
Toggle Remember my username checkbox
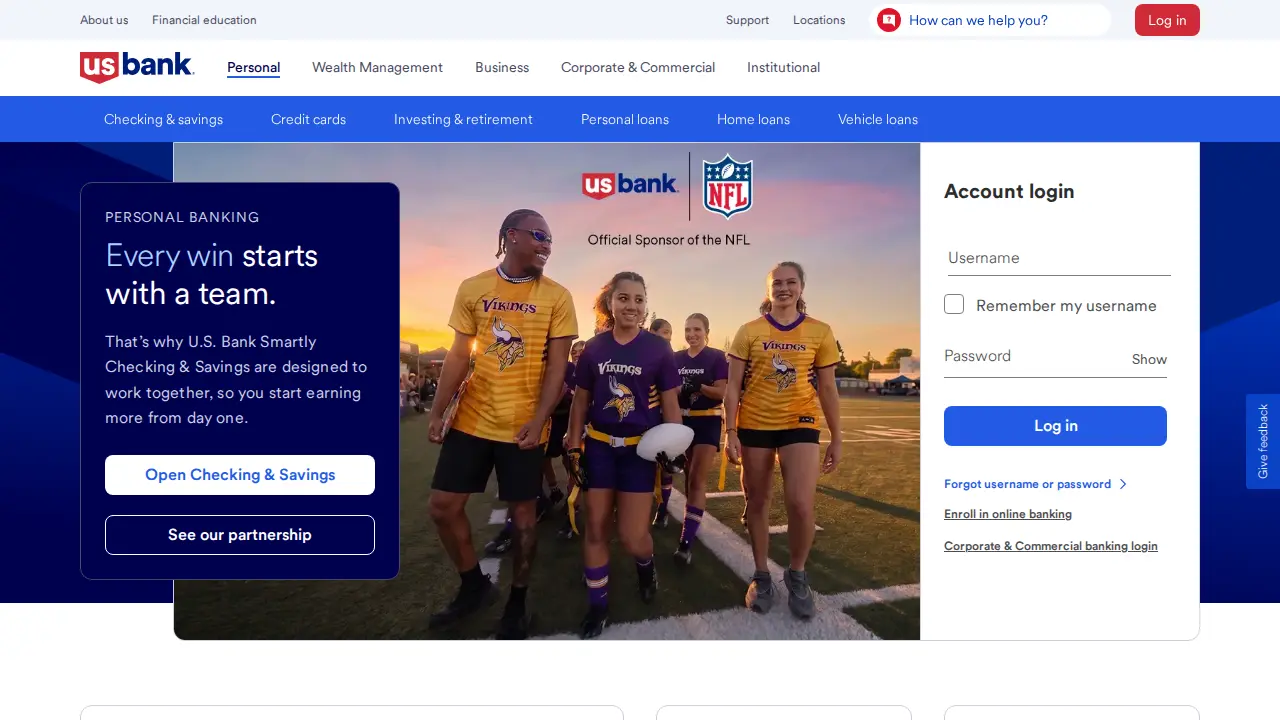click(954, 304)
